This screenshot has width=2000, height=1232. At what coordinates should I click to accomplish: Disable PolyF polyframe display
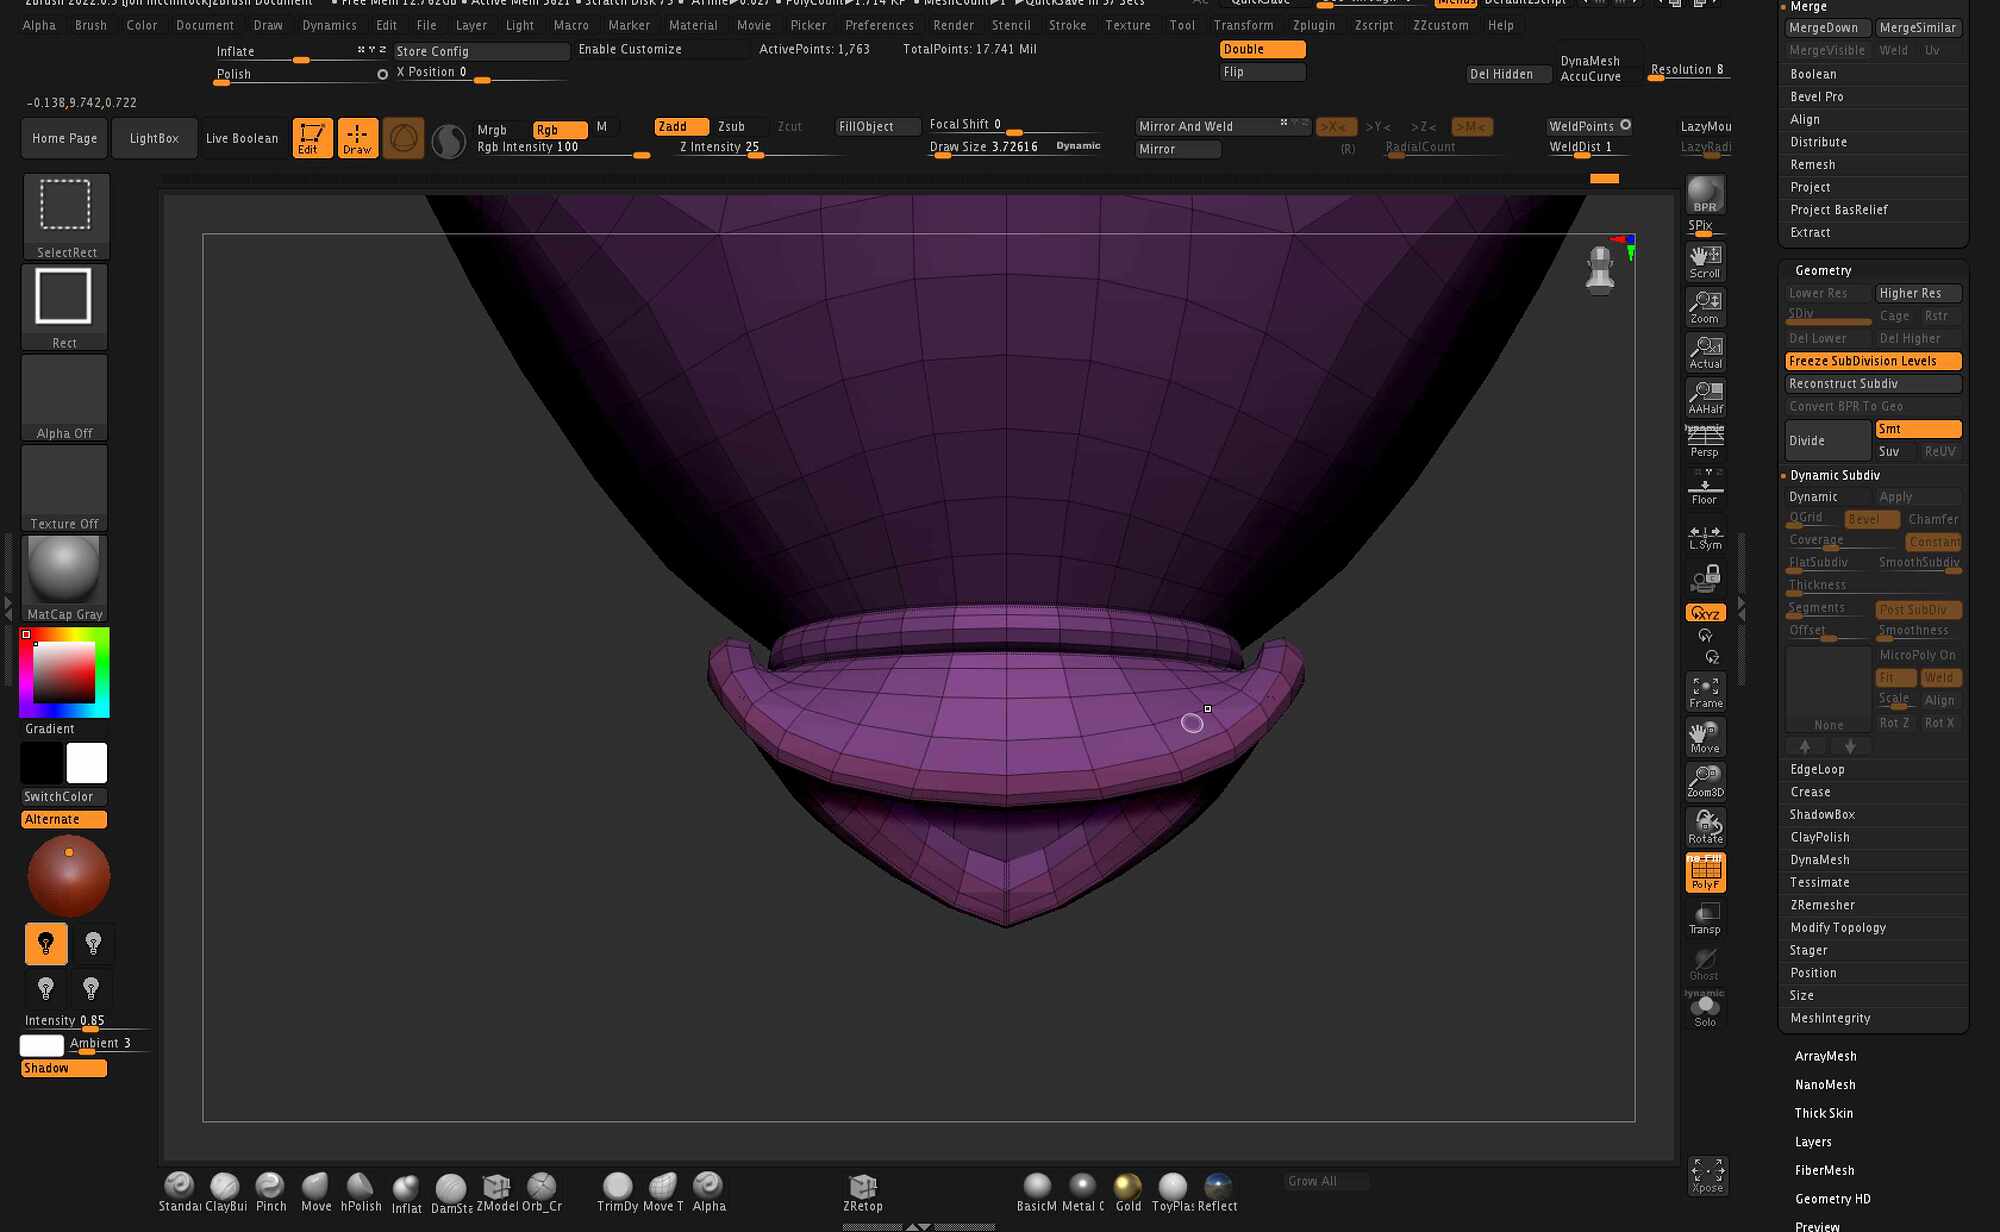click(x=1705, y=871)
